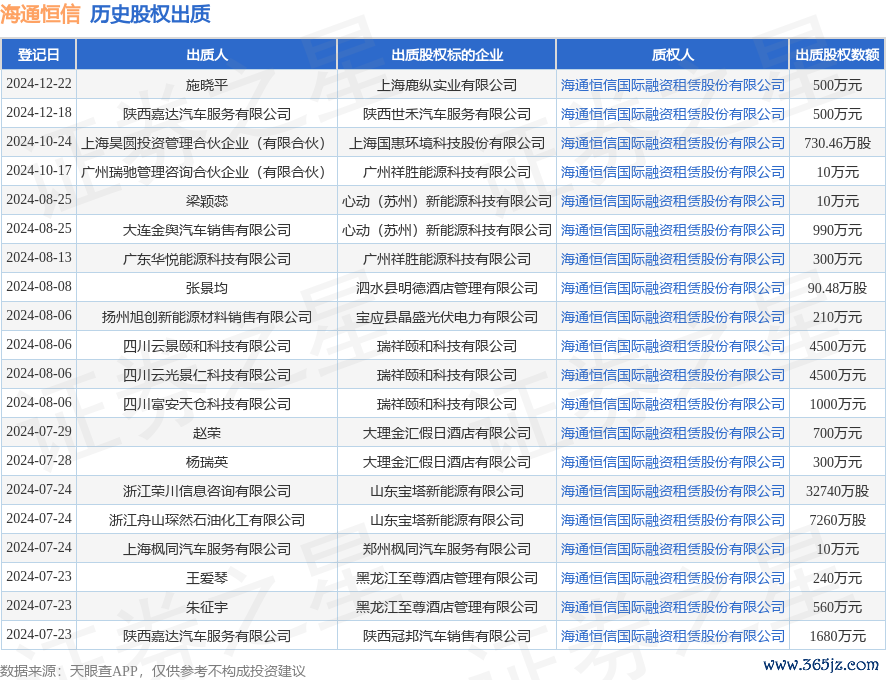Open 质权人 link in 上海枫同汽车服务 row
Viewport: 886px width, 680px height.
point(672,549)
